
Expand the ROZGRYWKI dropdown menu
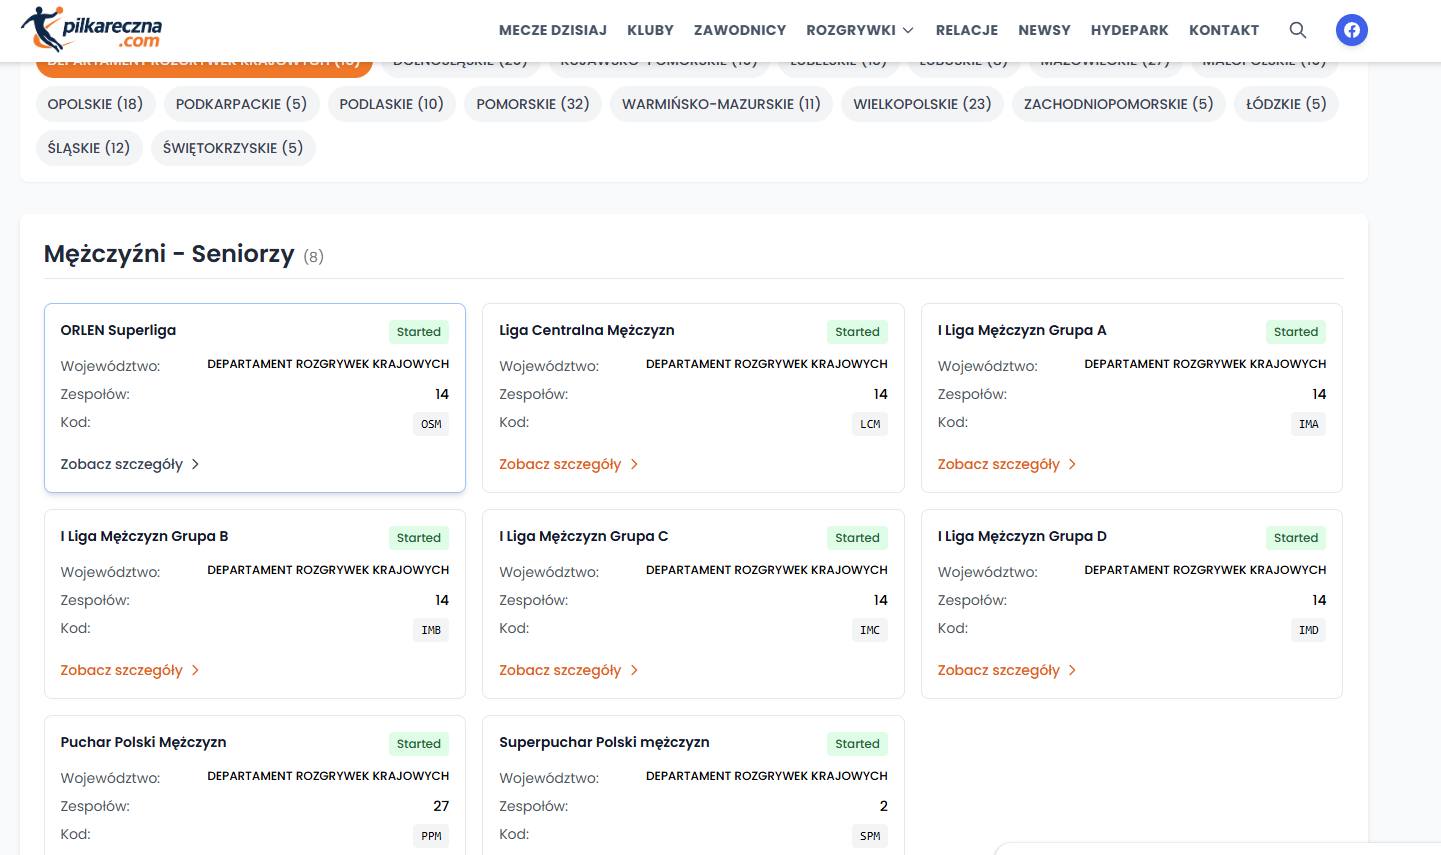click(x=860, y=30)
